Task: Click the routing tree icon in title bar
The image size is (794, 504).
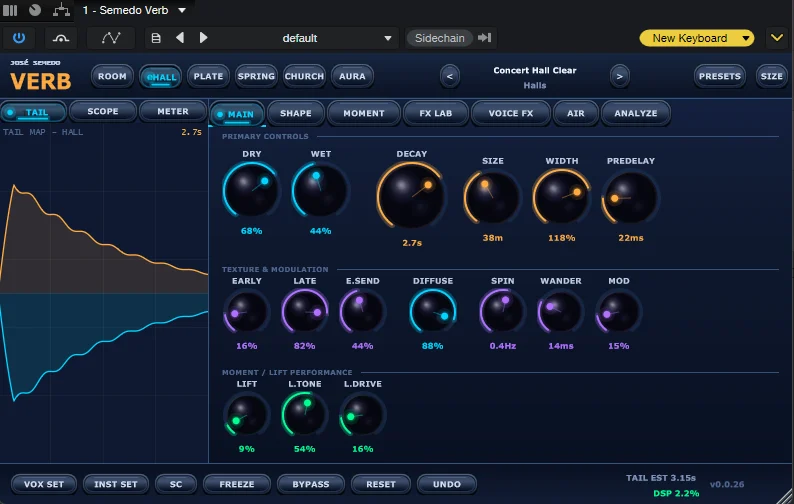Action: [x=61, y=10]
